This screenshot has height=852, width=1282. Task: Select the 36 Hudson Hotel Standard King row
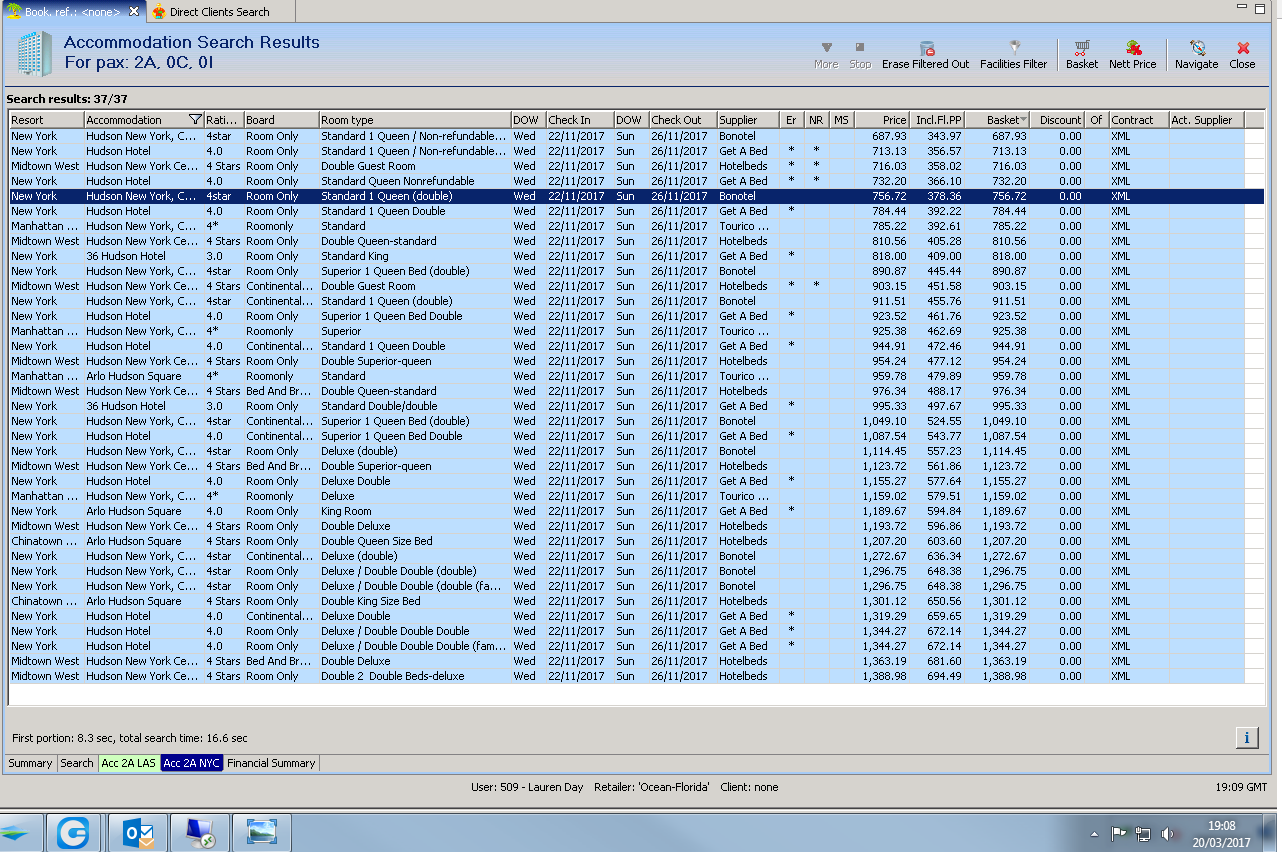[636, 256]
